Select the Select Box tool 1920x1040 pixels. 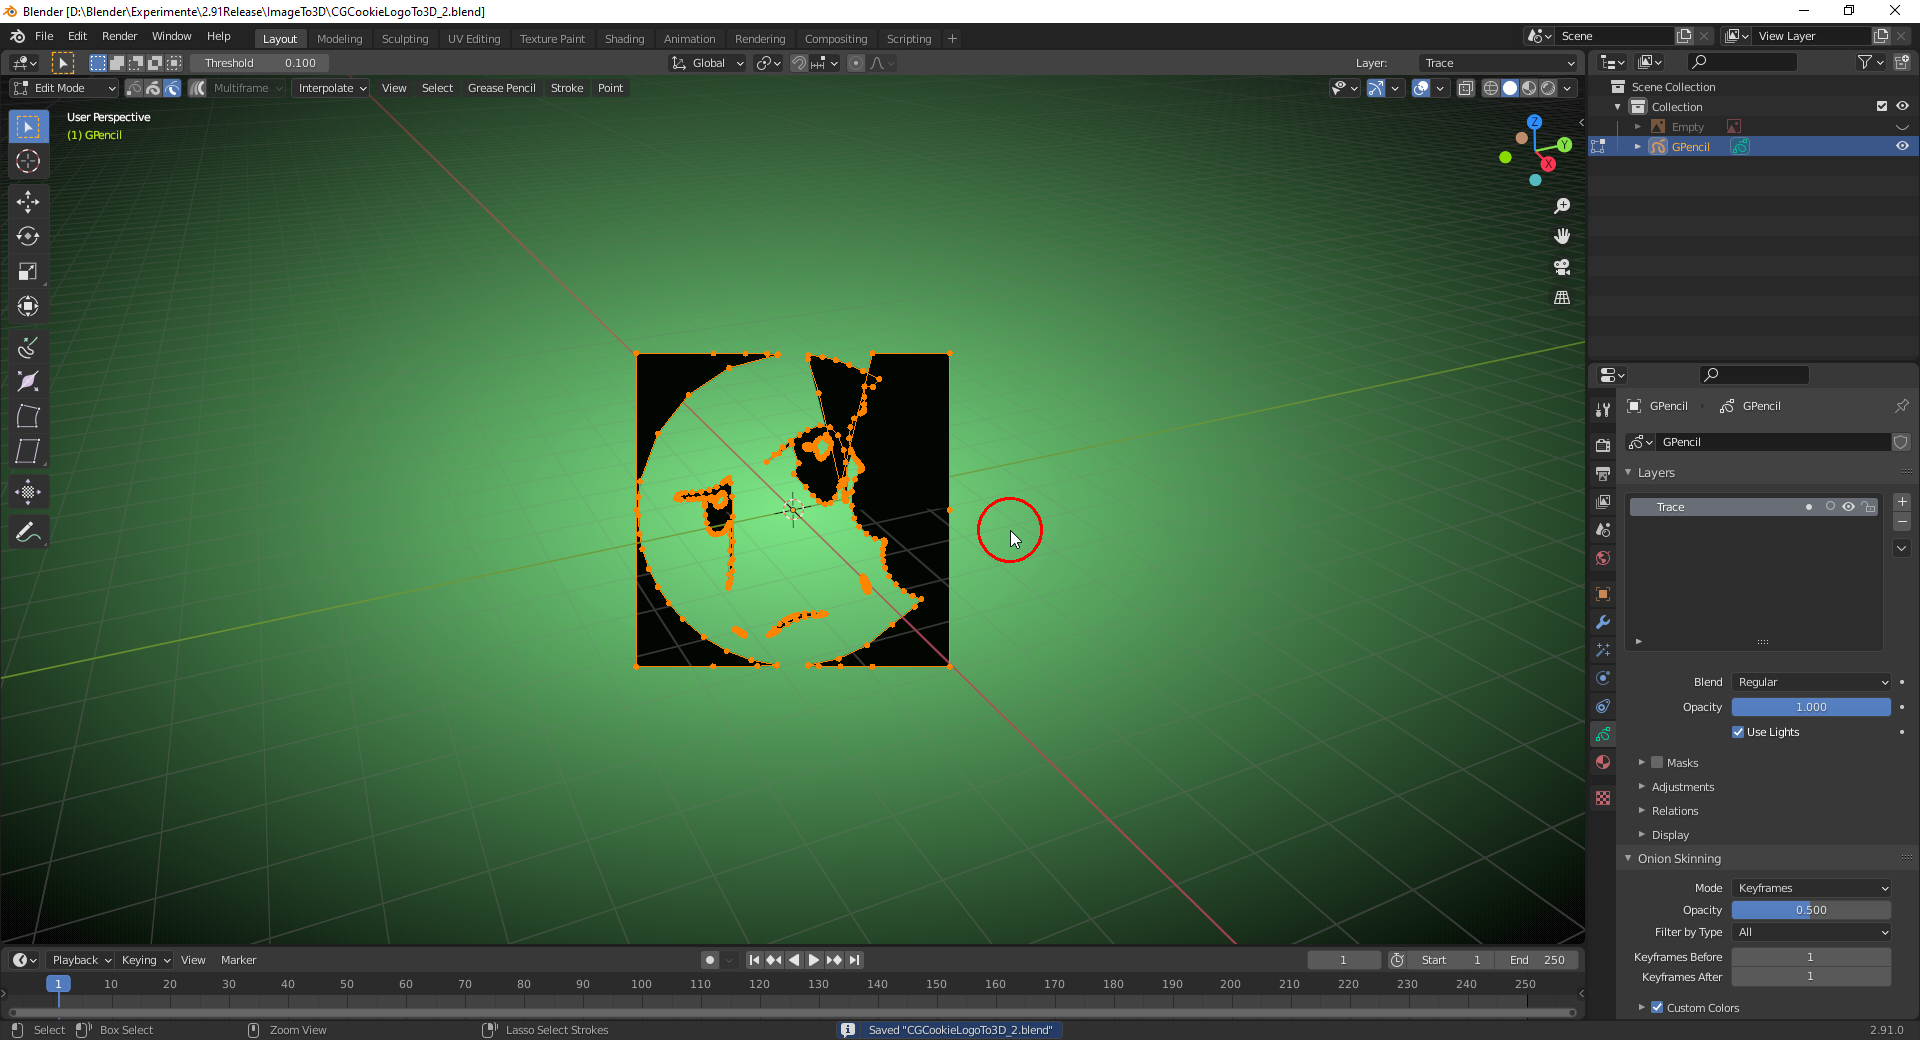click(x=28, y=127)
